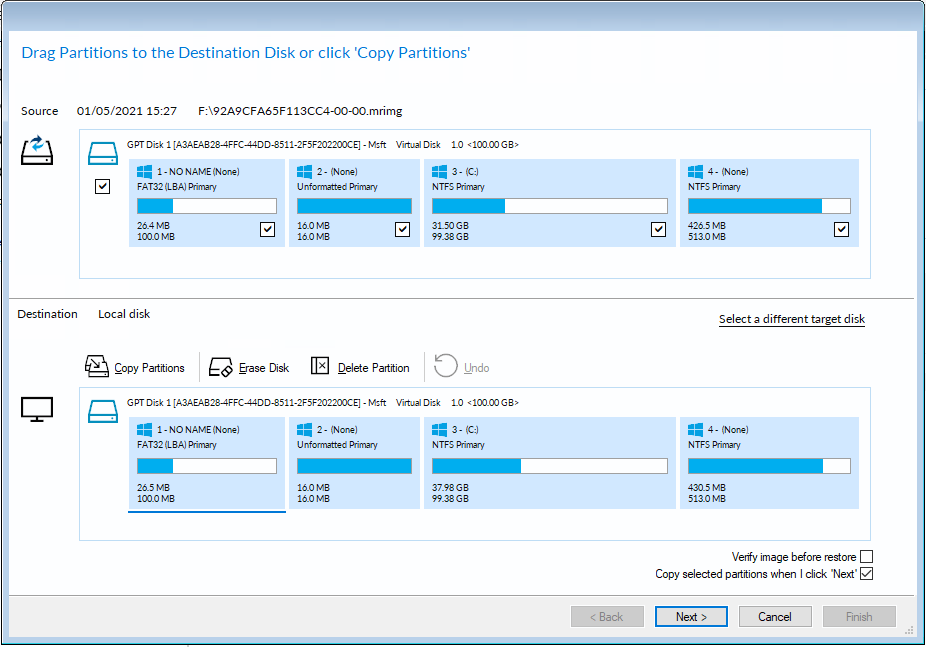Click the Erase Disk icon
This screenshot has height=647, width=926.
tap(221, 367)
